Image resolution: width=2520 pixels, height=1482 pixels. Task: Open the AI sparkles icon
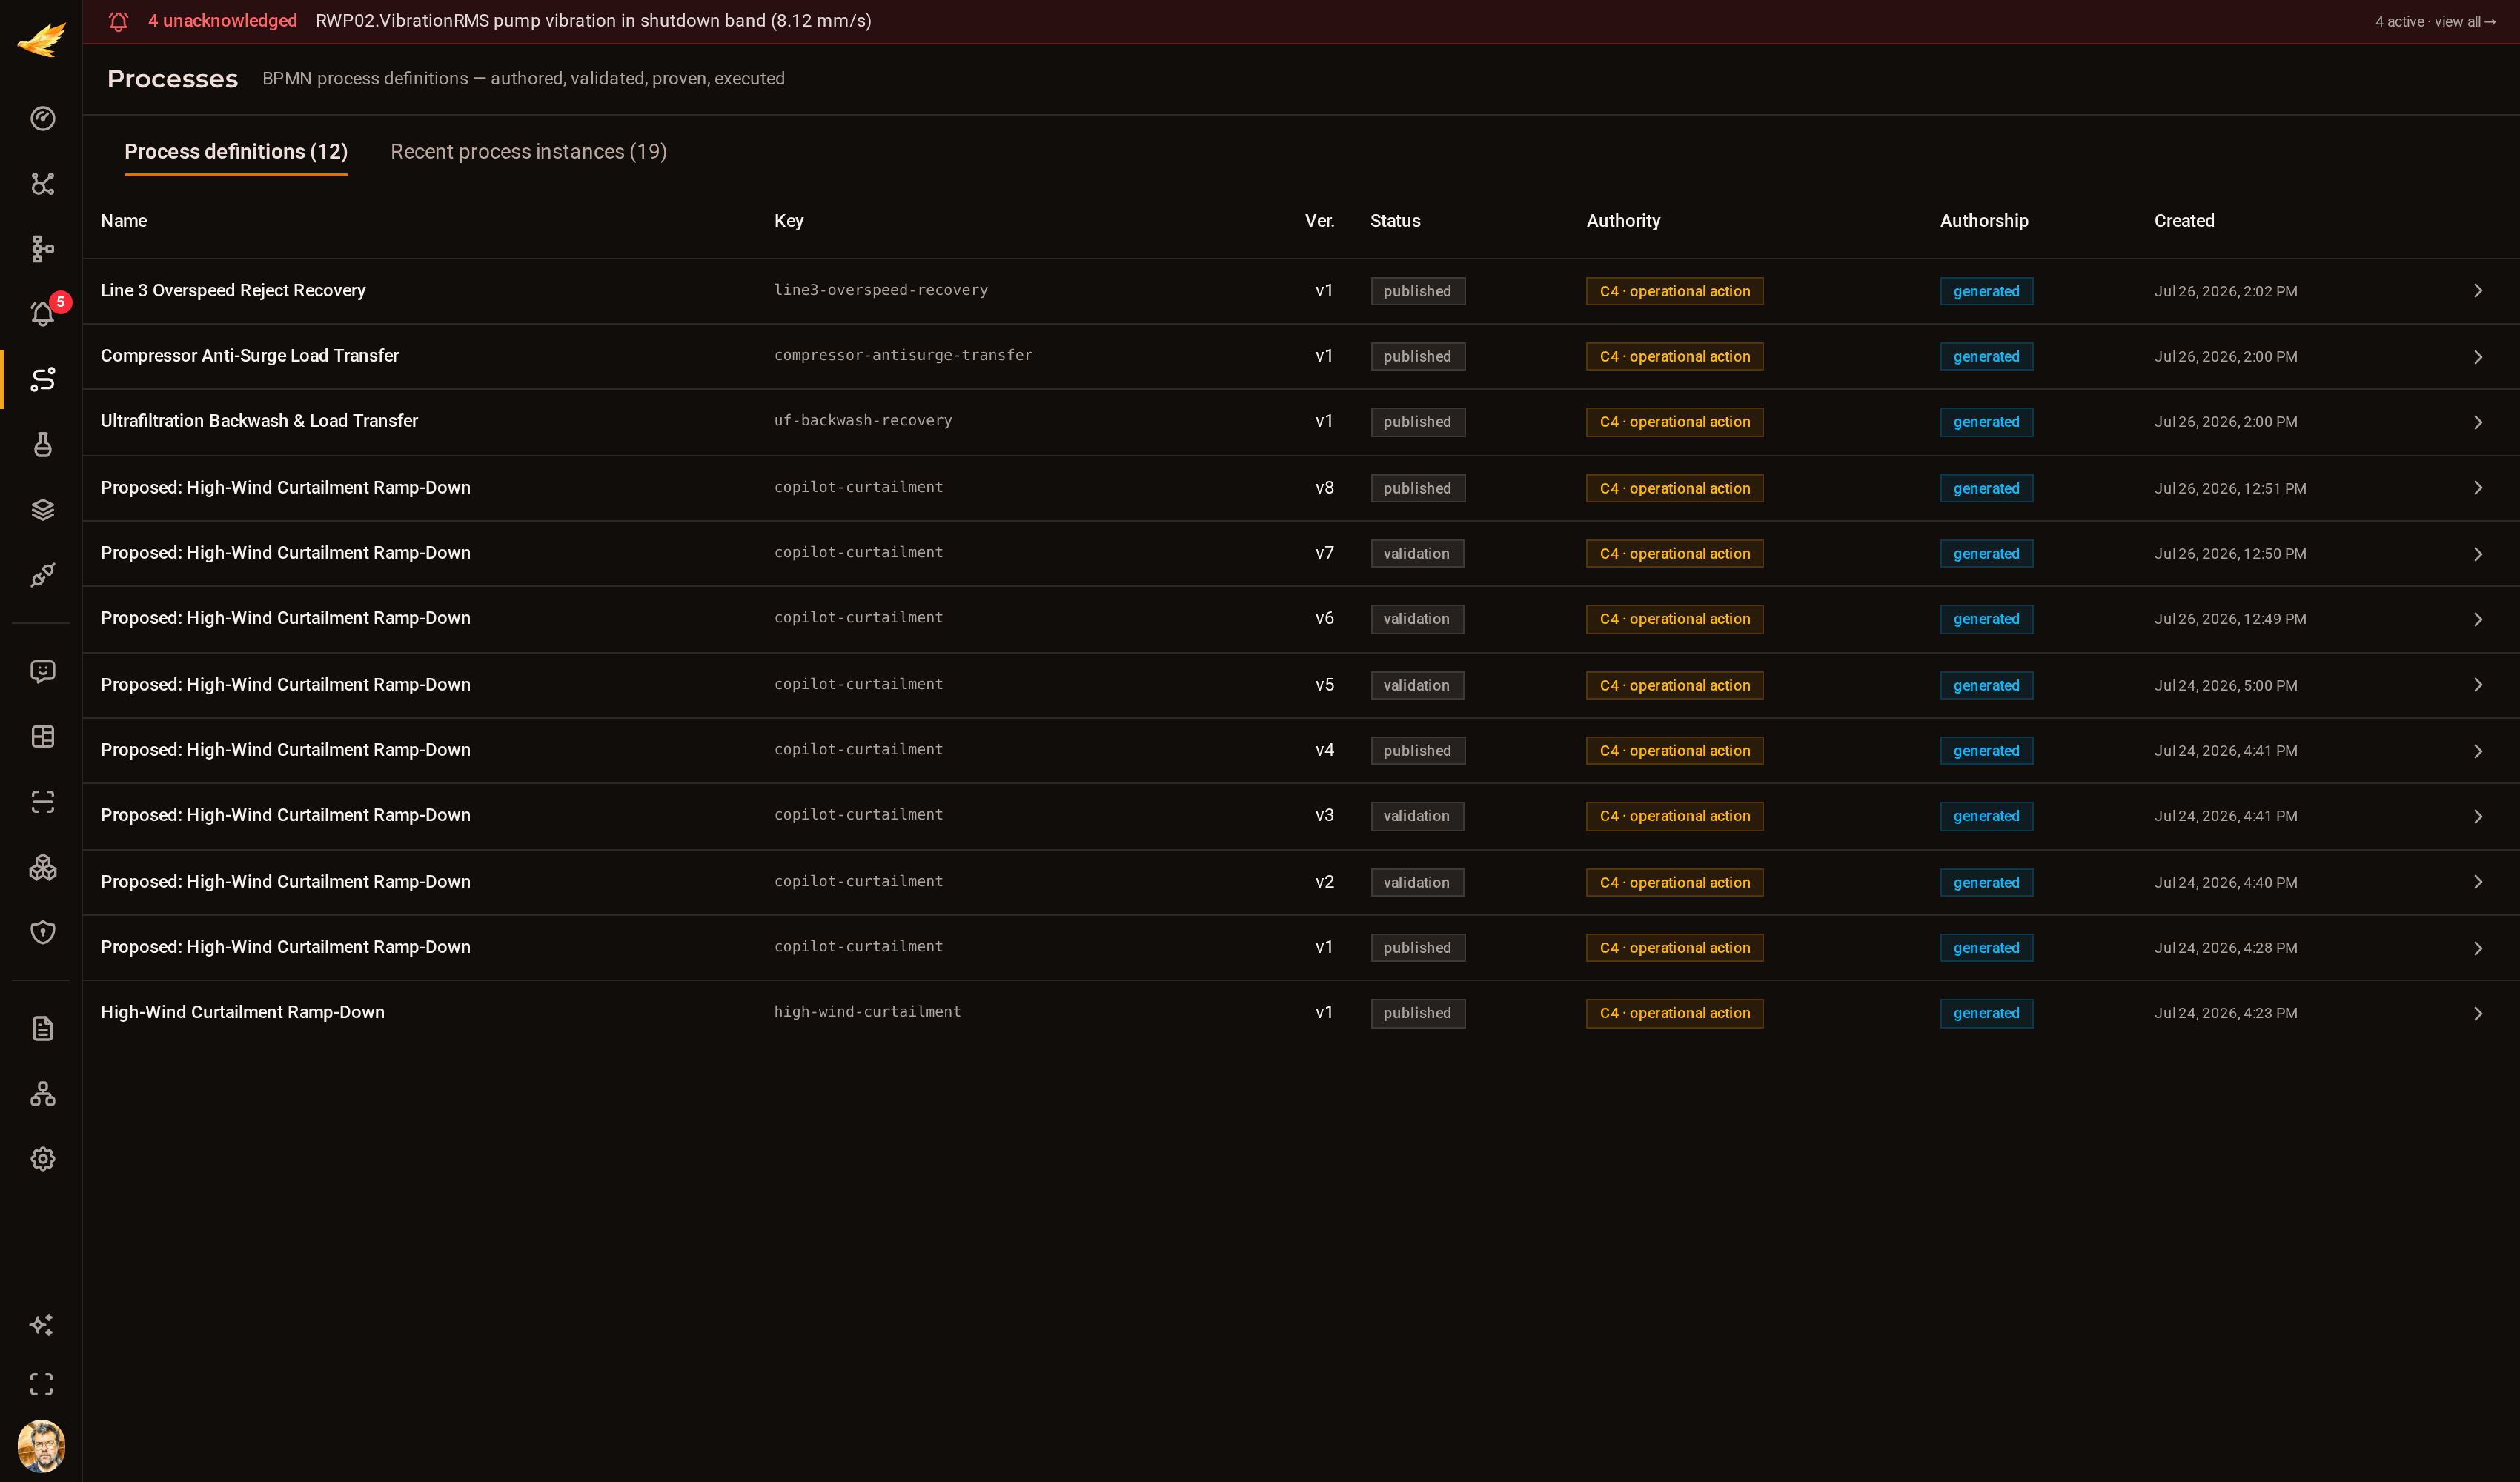click(x=42, y=1325)
